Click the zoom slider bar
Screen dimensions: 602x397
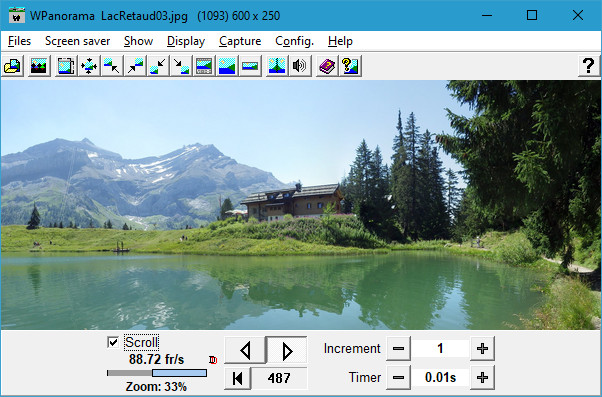coord(157,373)
